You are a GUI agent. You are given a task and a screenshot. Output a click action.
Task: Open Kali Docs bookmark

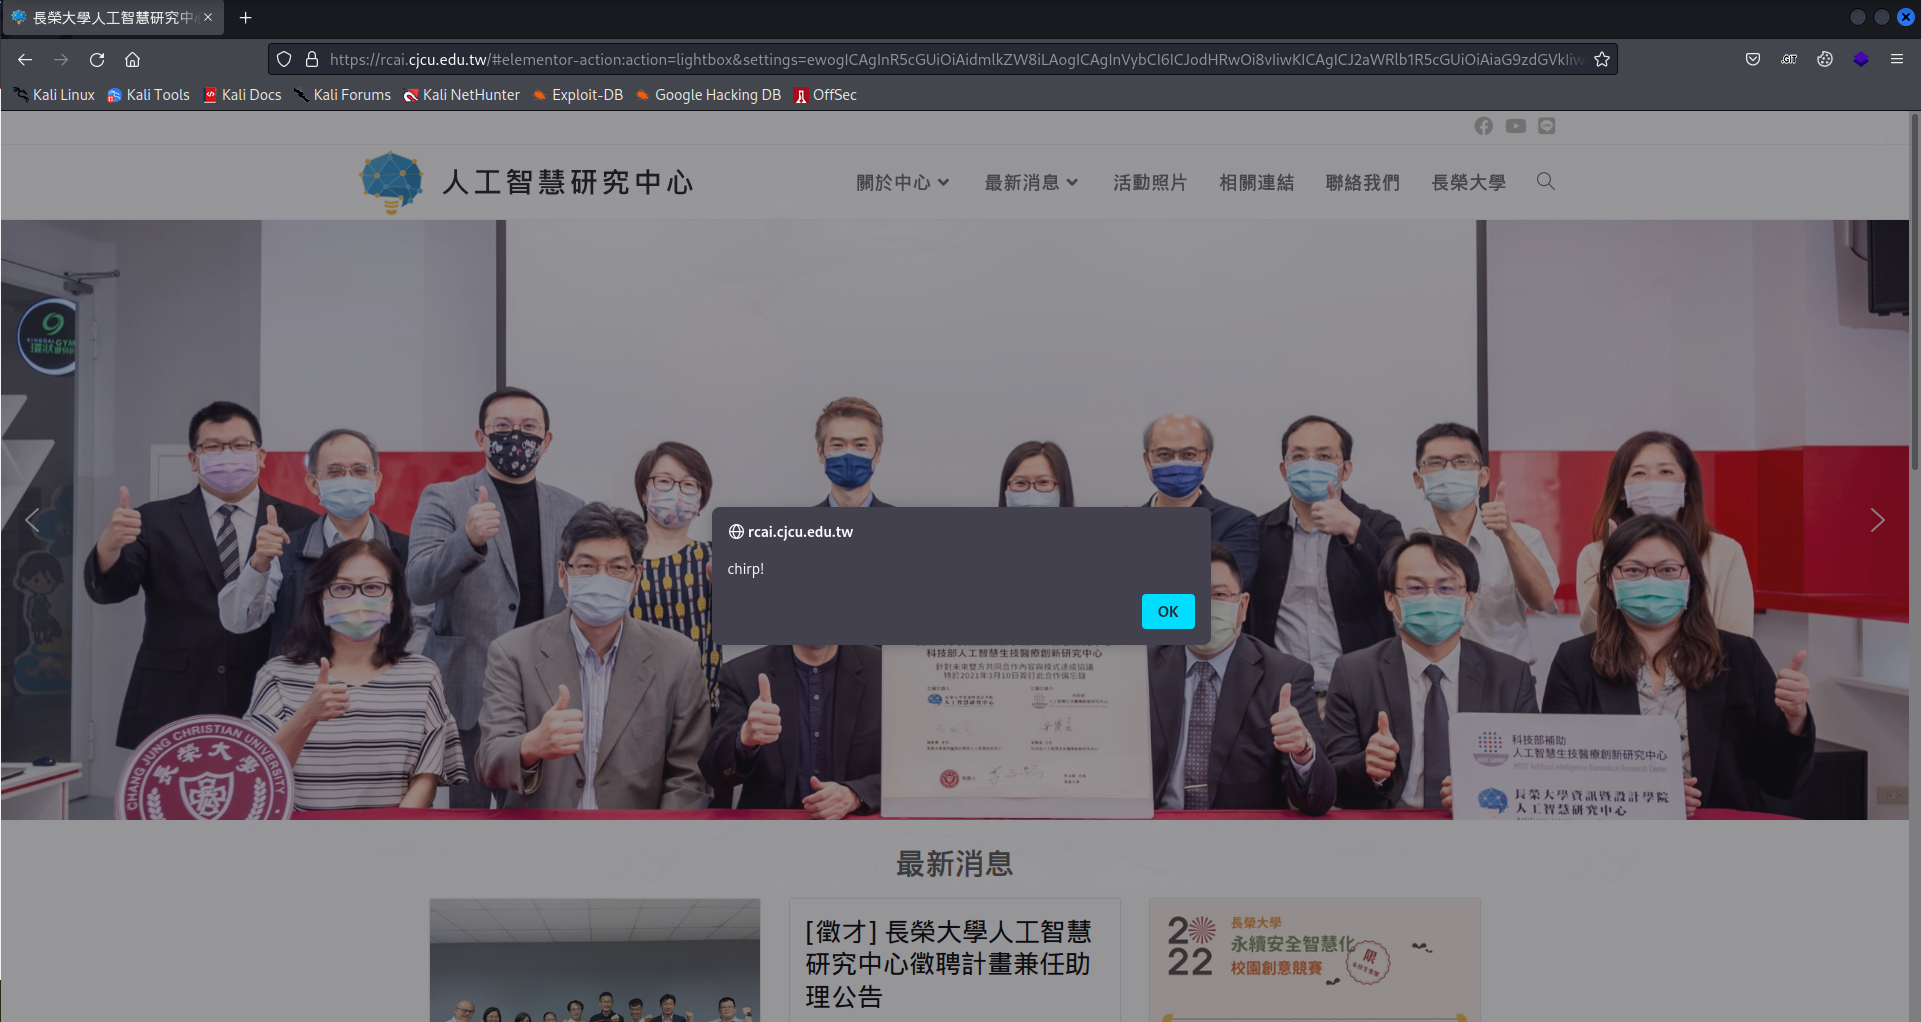[x=243, y=95]
